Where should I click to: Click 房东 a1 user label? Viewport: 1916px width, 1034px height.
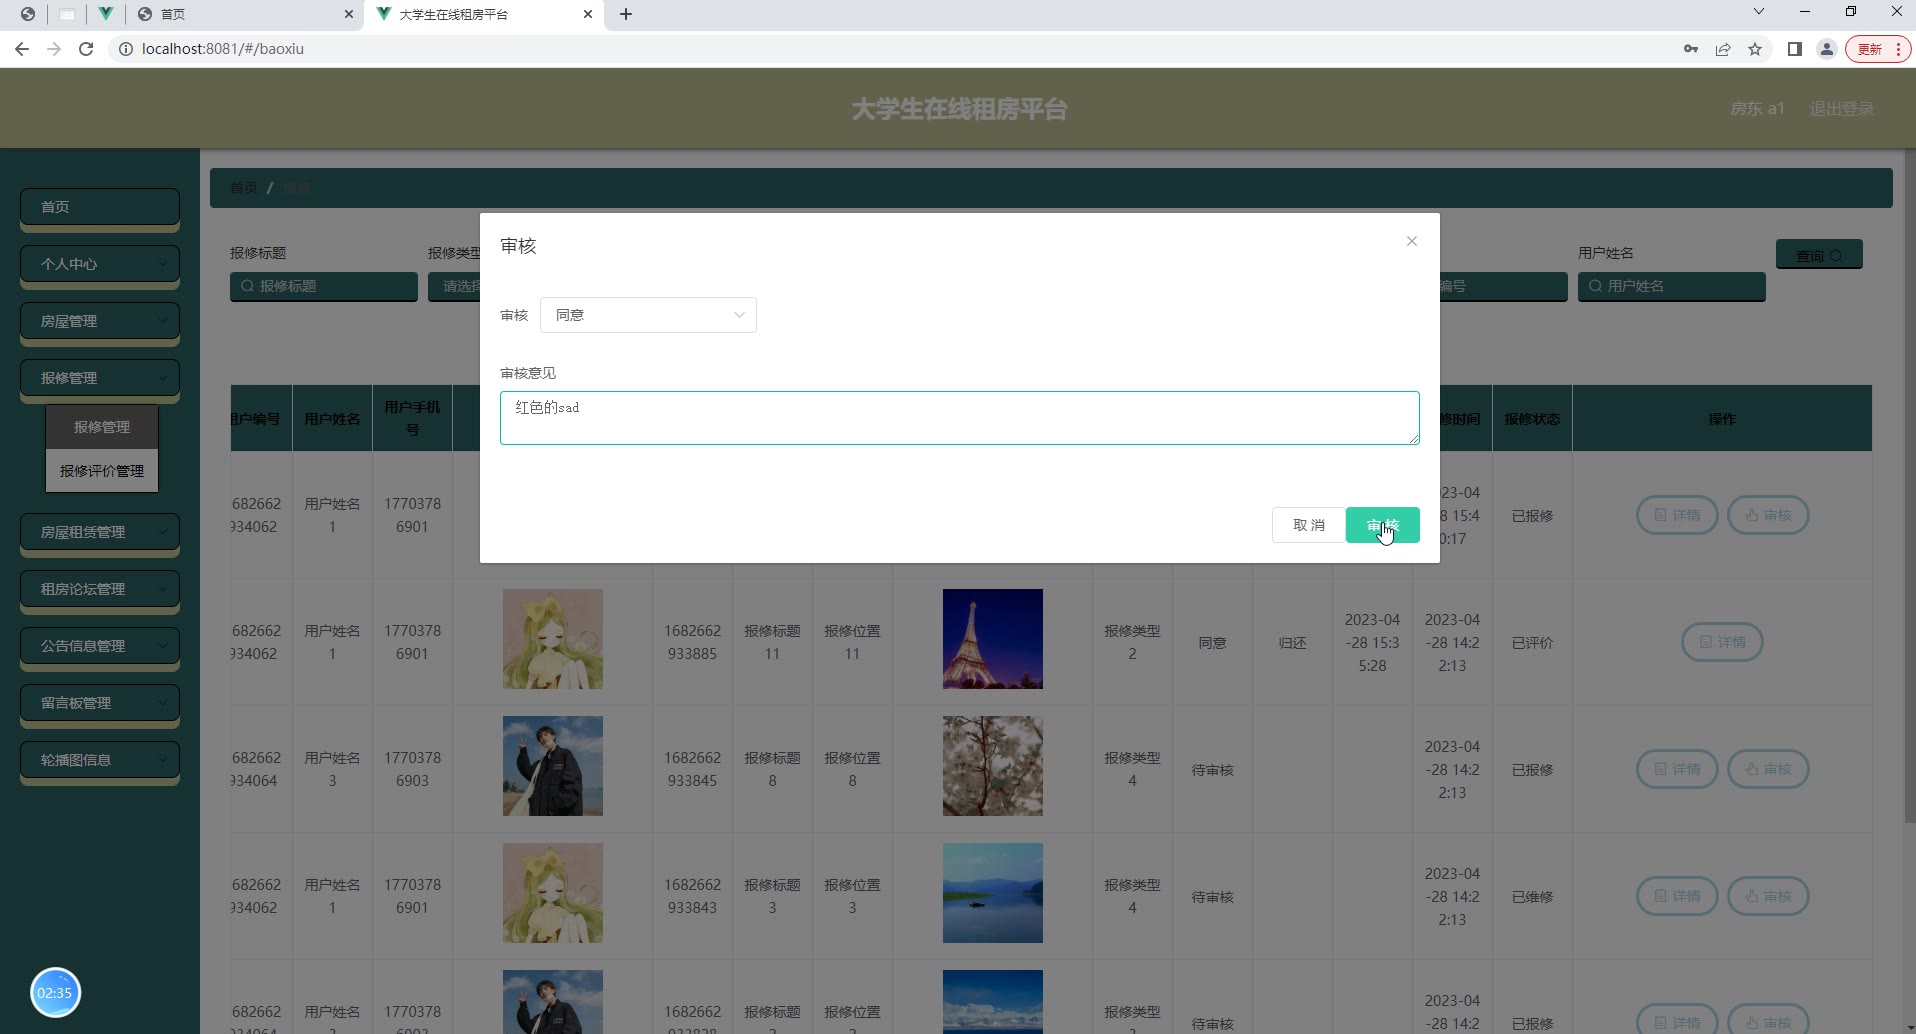click(x=1757, y=108)
